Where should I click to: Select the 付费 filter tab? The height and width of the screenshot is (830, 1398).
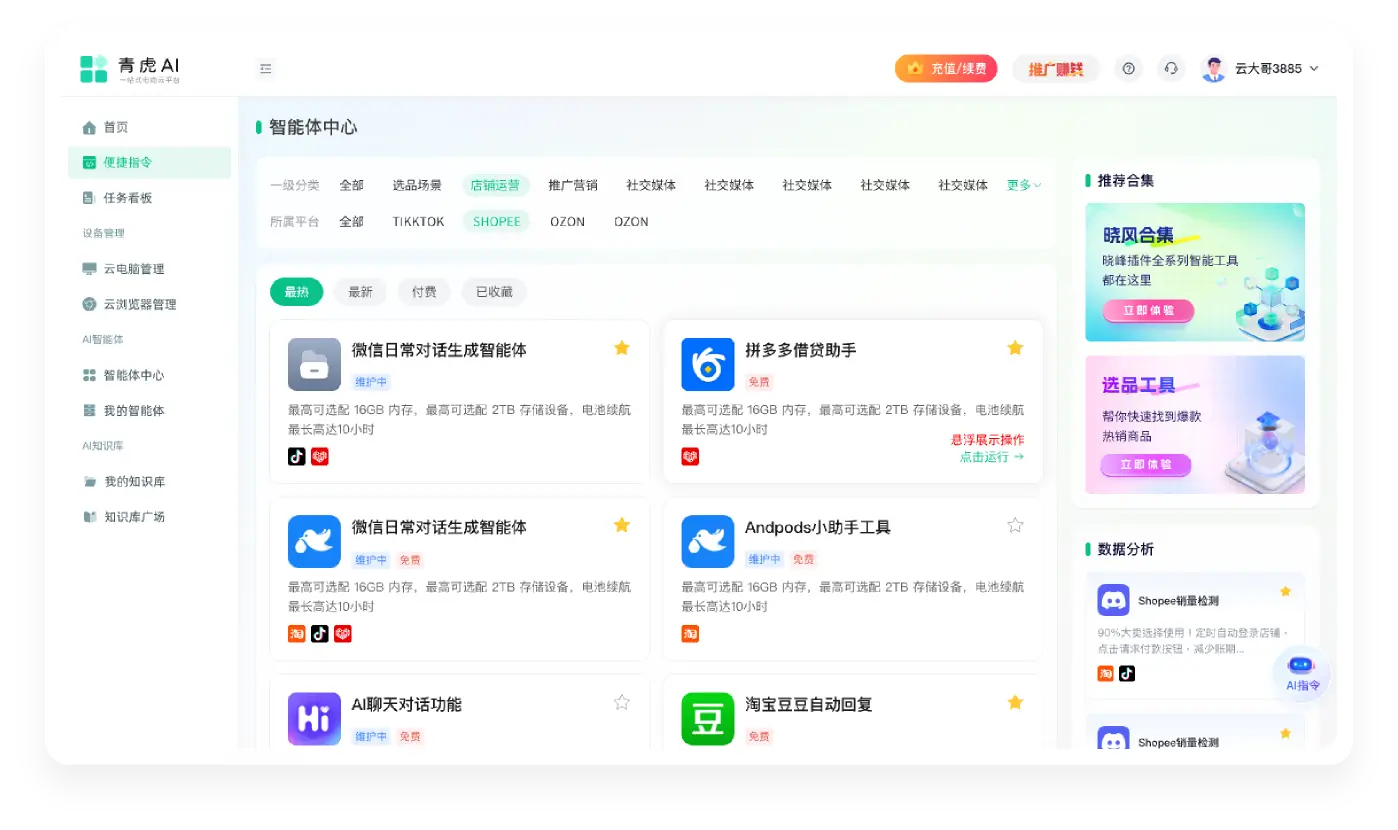pos(424,292)
